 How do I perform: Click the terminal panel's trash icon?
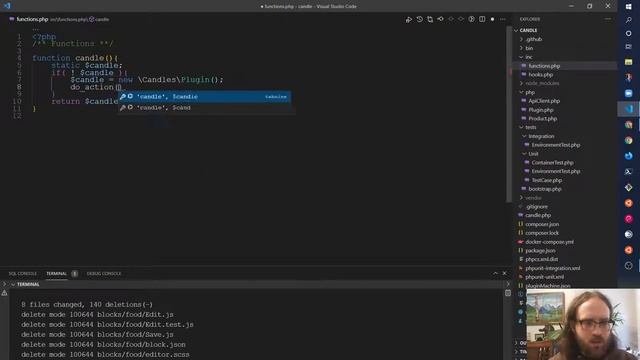tap(508, 293)
